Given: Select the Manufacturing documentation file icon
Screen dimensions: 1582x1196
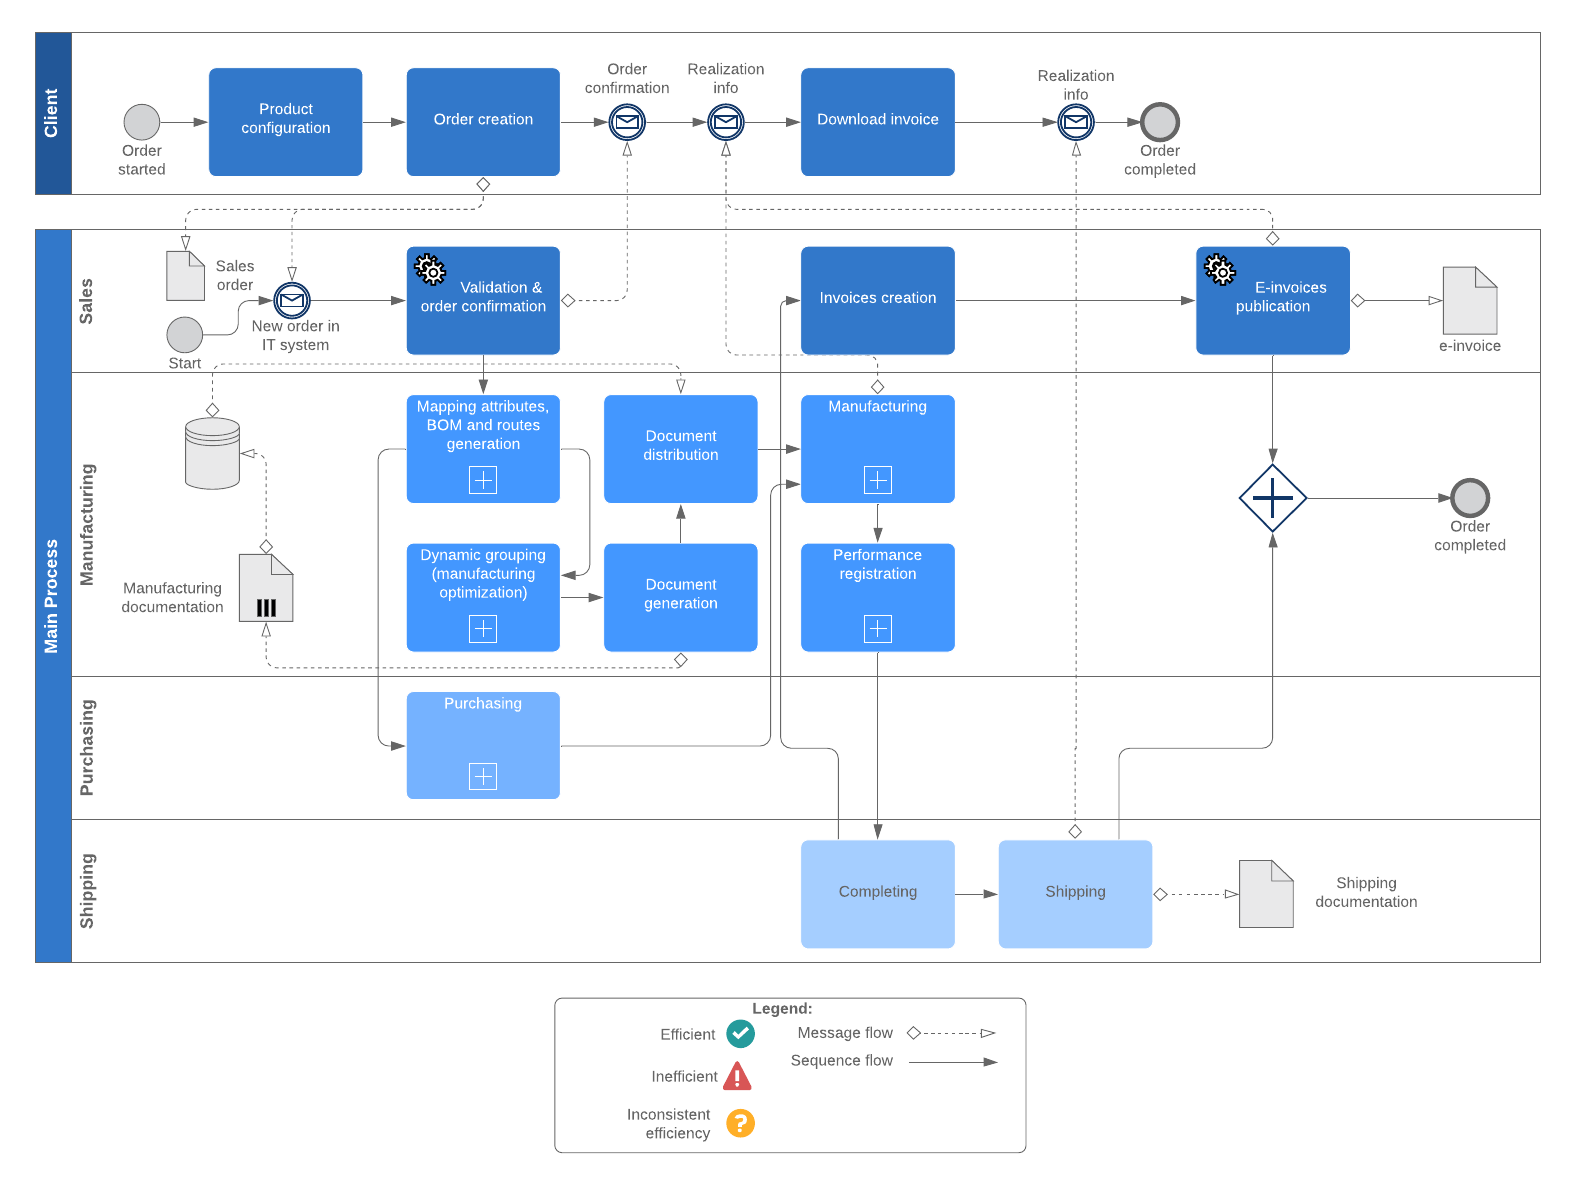Looking at the screenshot, I should [x=266, y=588].
